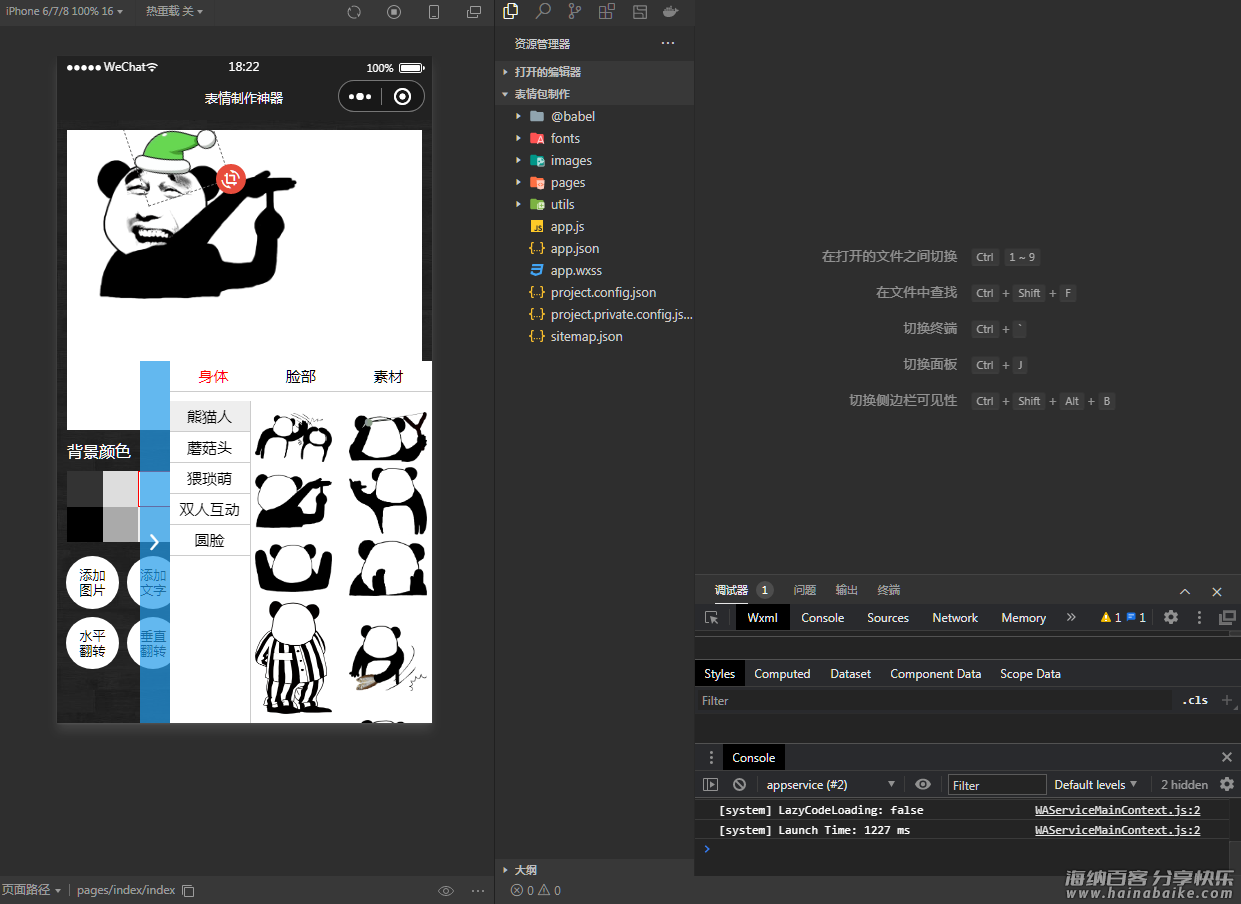Choose the black background color swatch

[x=85, y=524]
